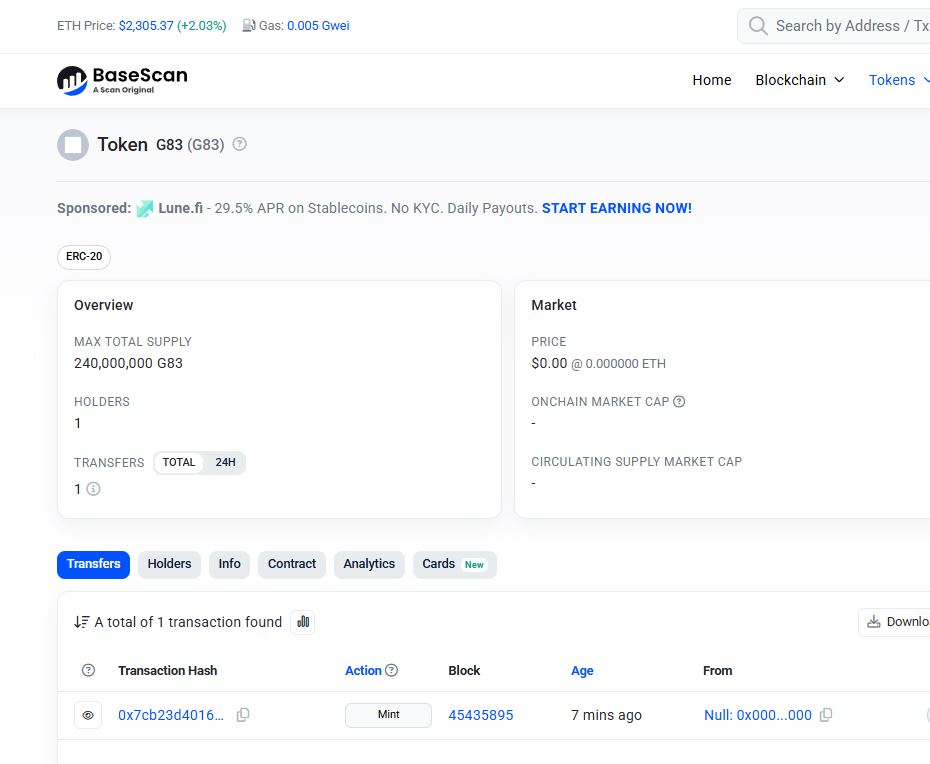Screen dimensions: 930x764
Task: Select the Transfers tab
Action: (x=93, y=565)
